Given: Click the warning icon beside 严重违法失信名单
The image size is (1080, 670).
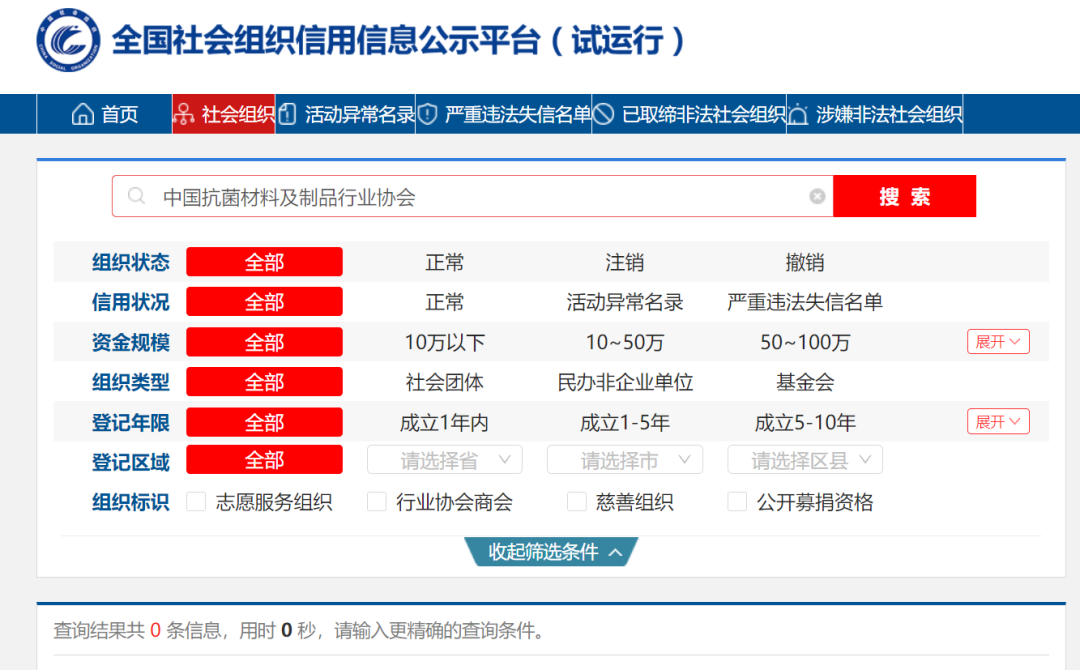Looking at the screenshot, I should pos(426,114).
